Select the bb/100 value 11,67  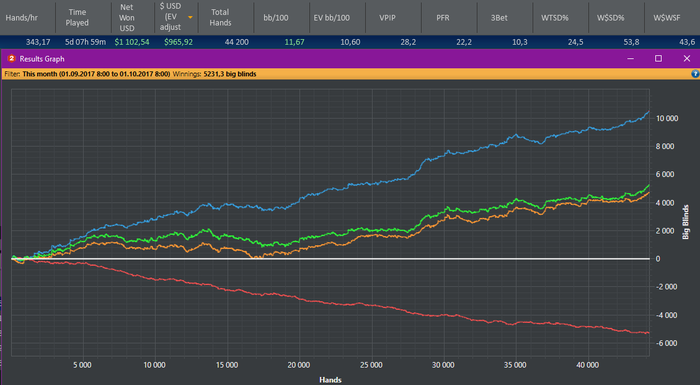coord(295,42)
